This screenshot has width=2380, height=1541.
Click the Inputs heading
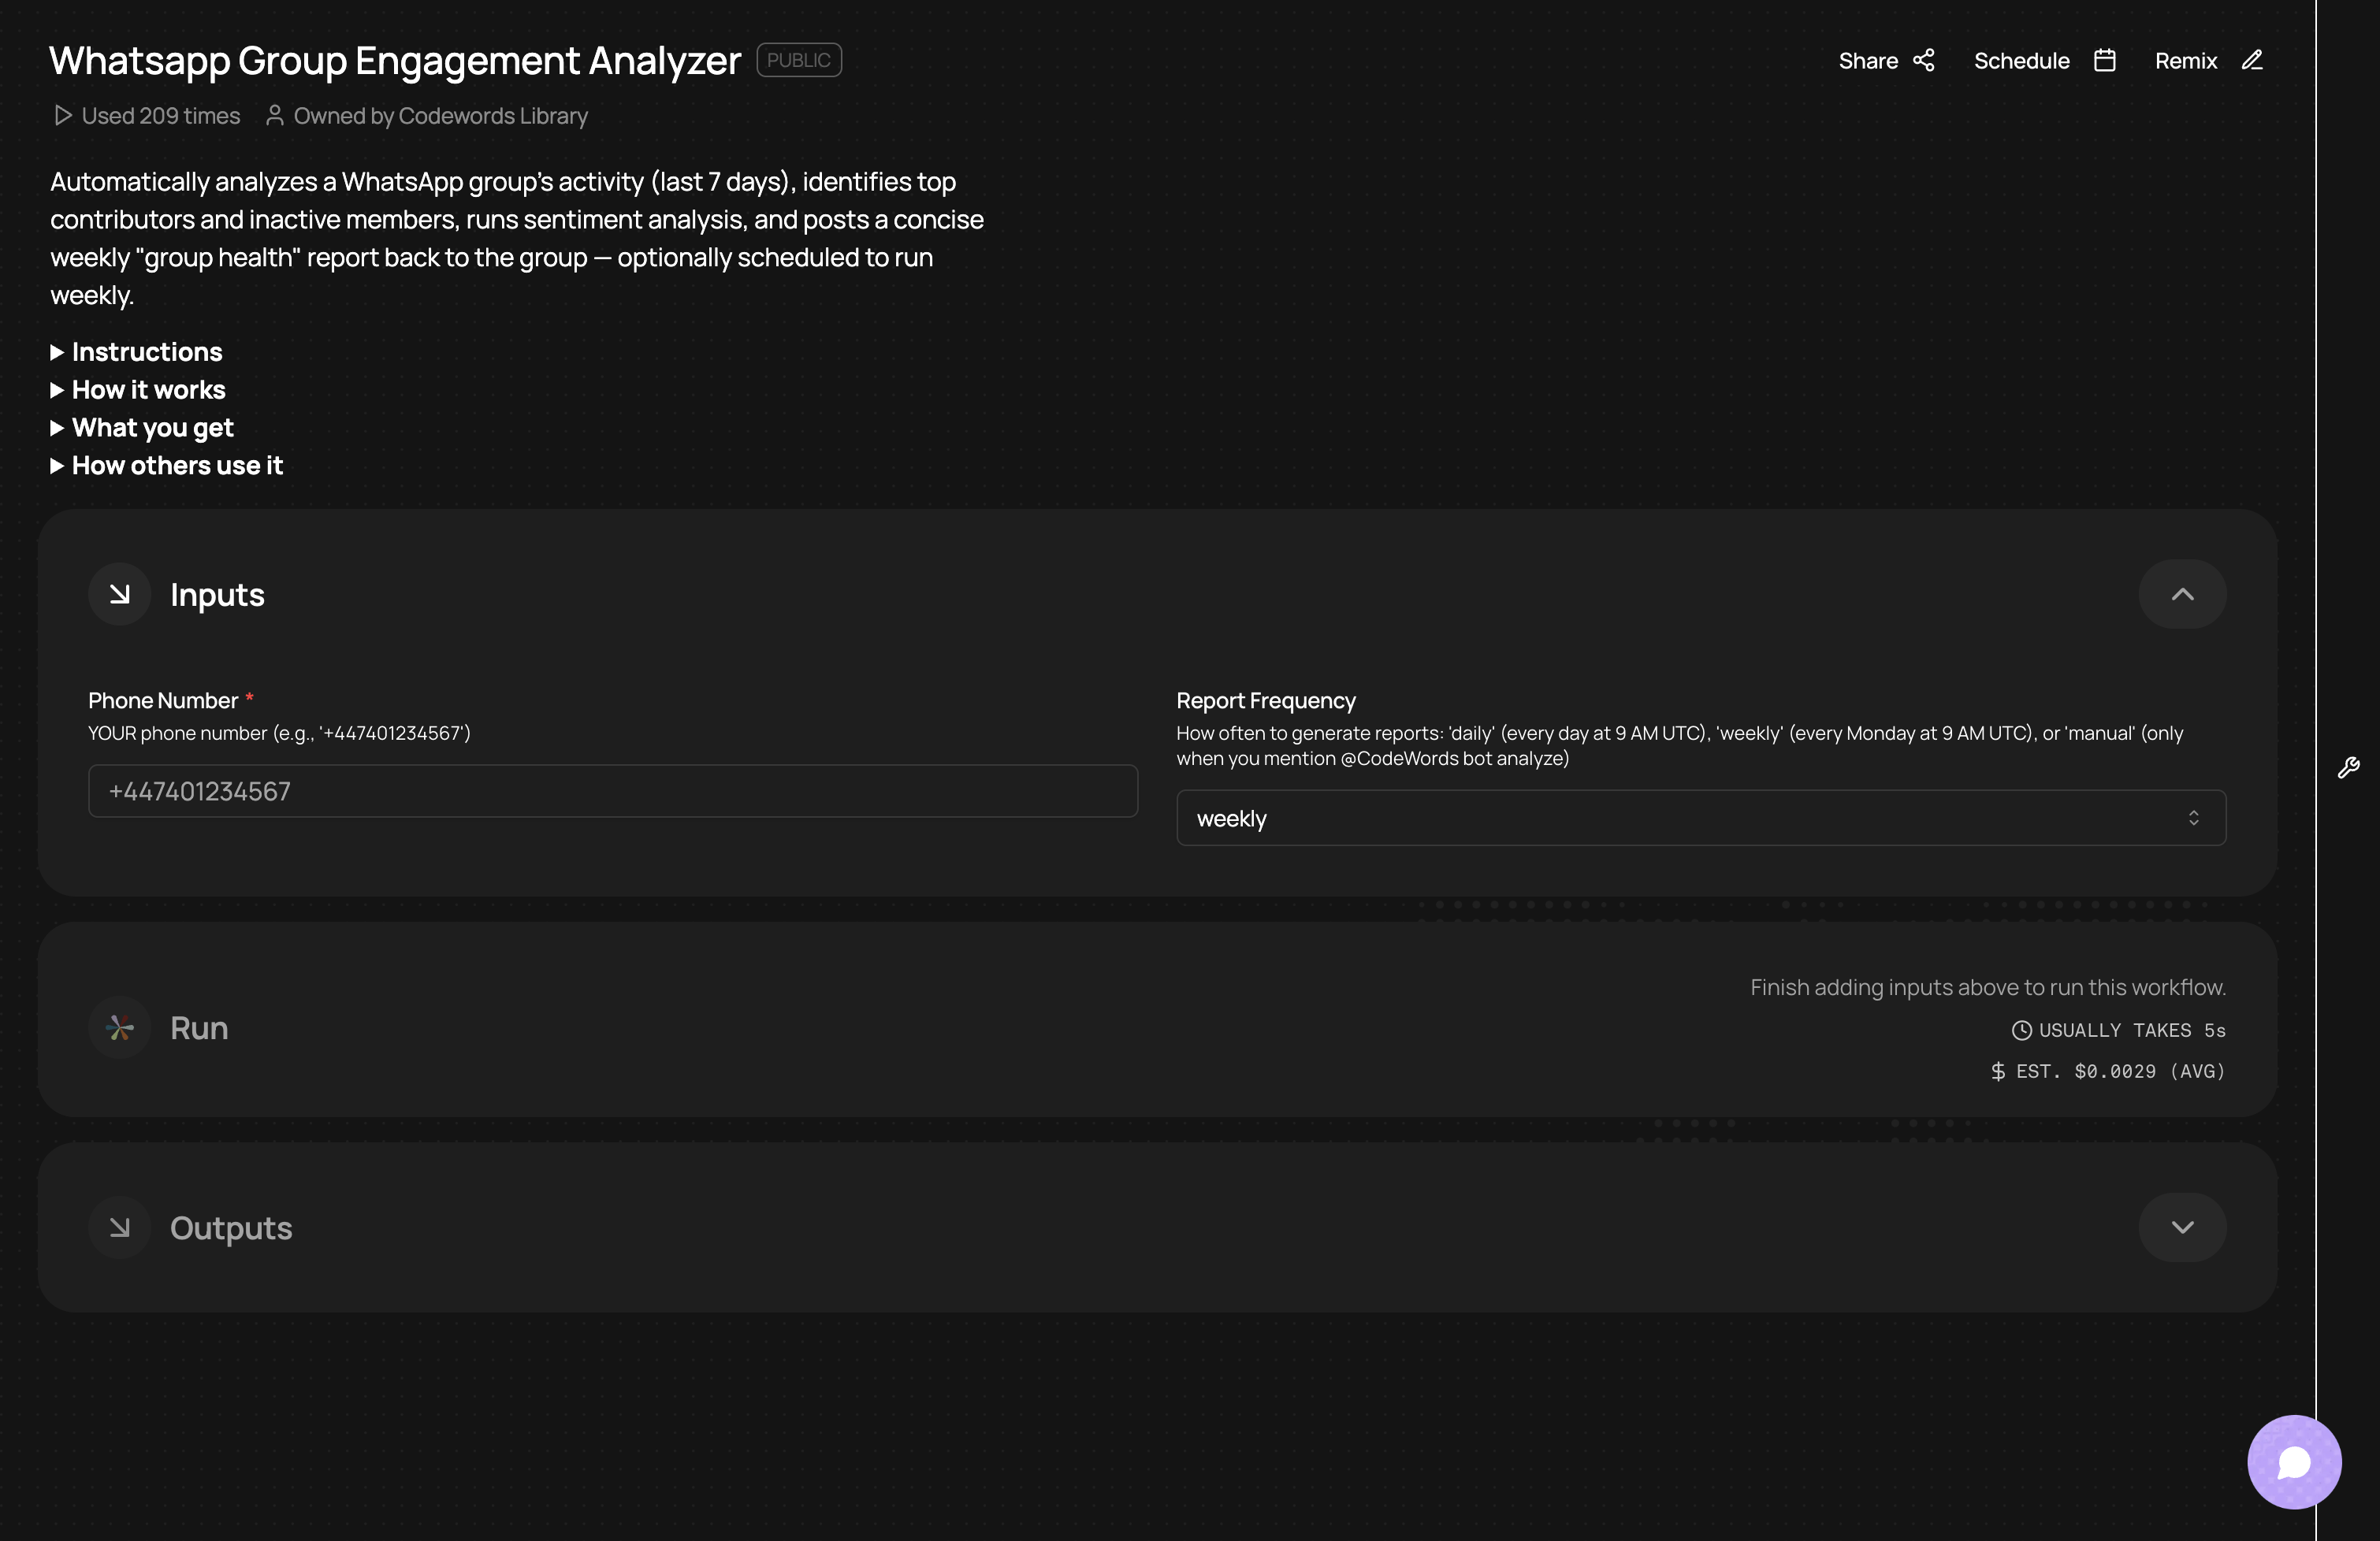(x=217, y=595)
